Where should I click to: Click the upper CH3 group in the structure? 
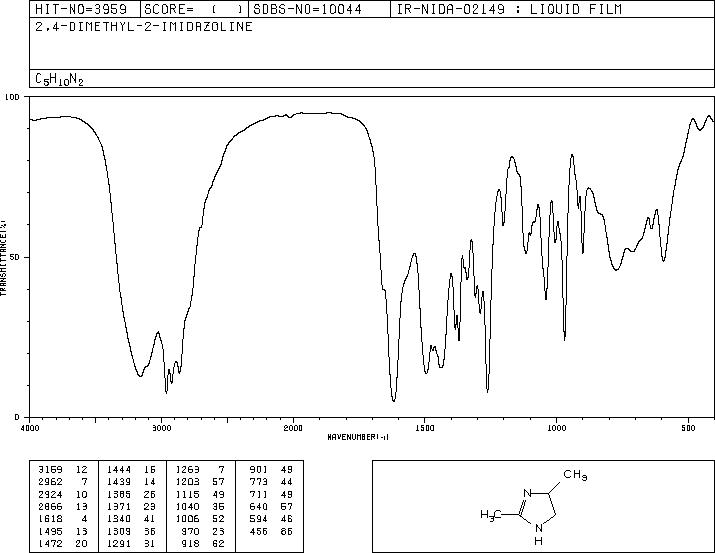[x=575, y=475]
